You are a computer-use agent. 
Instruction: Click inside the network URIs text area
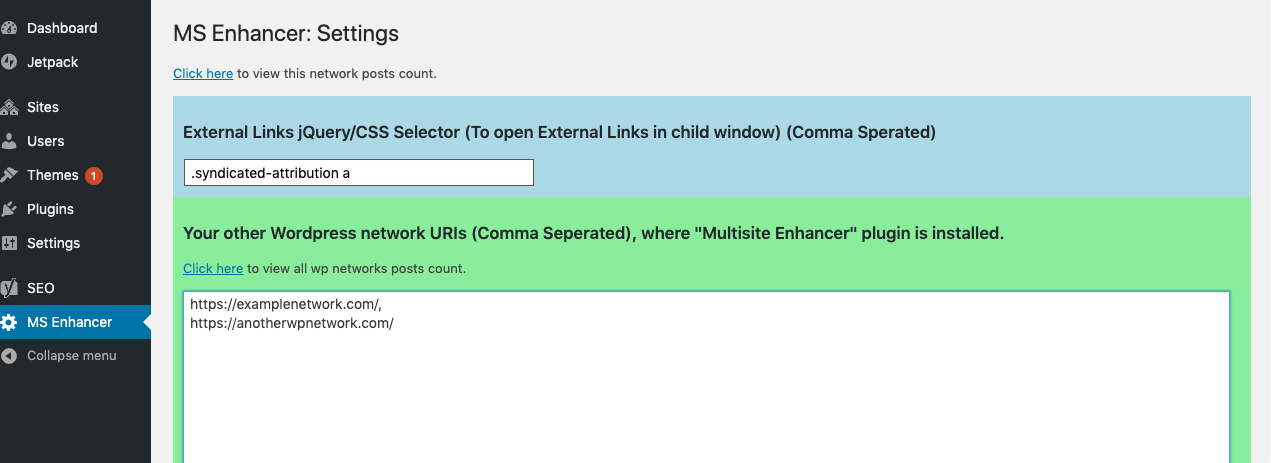pyautogui.click(x=707, y=377)
